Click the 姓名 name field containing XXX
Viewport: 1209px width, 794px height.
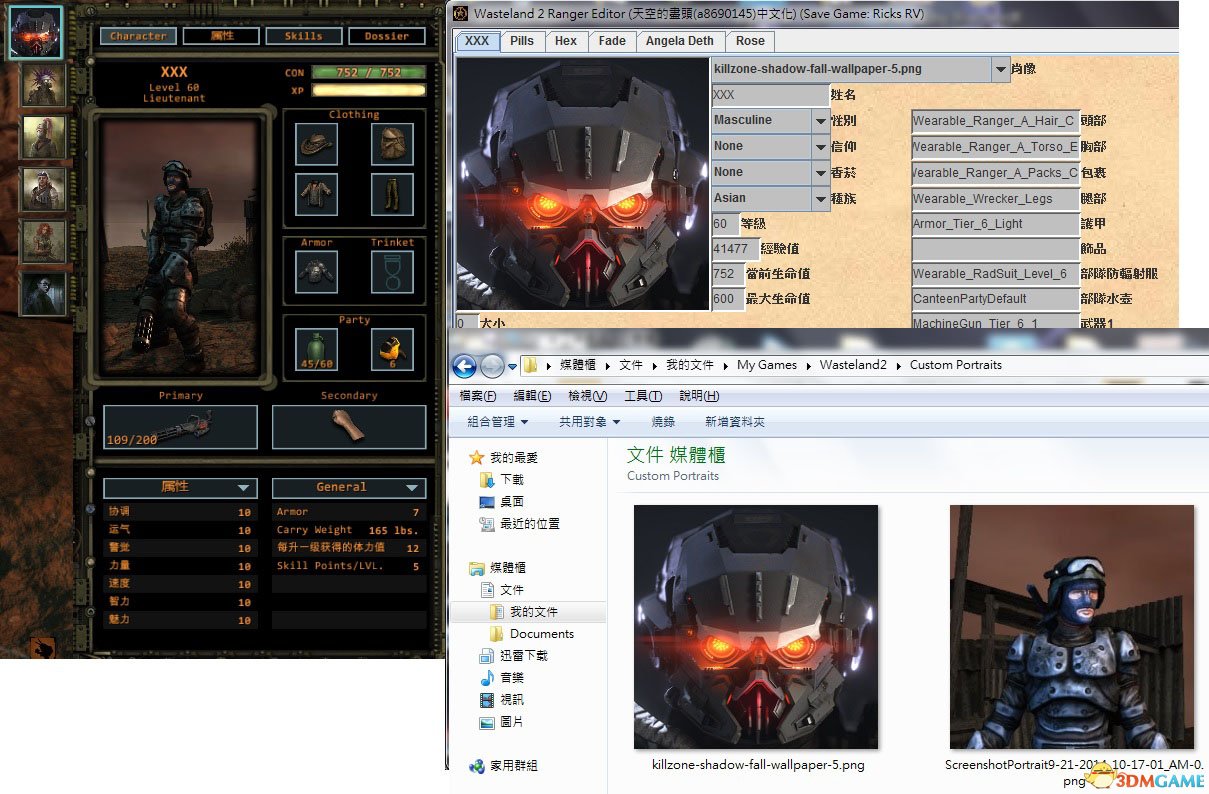pyautogui.click(x=770, y=95)
